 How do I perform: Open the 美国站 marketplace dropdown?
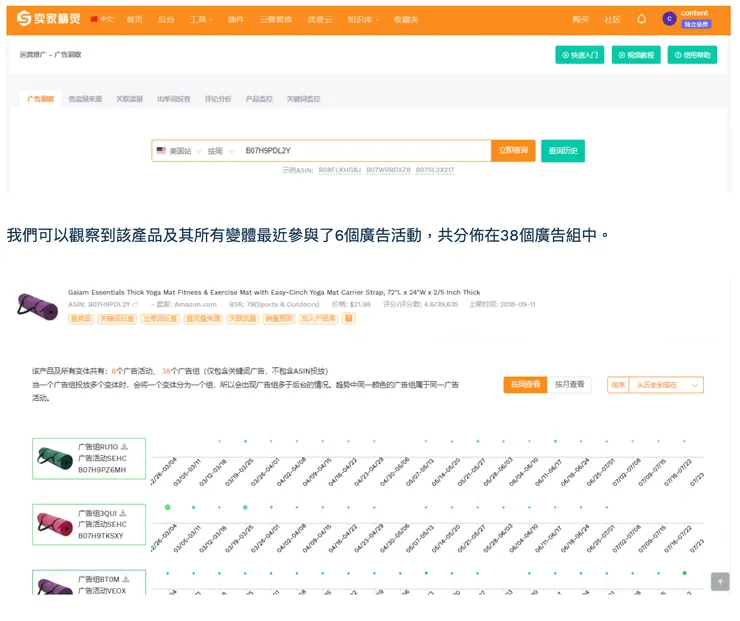(179, 151)
